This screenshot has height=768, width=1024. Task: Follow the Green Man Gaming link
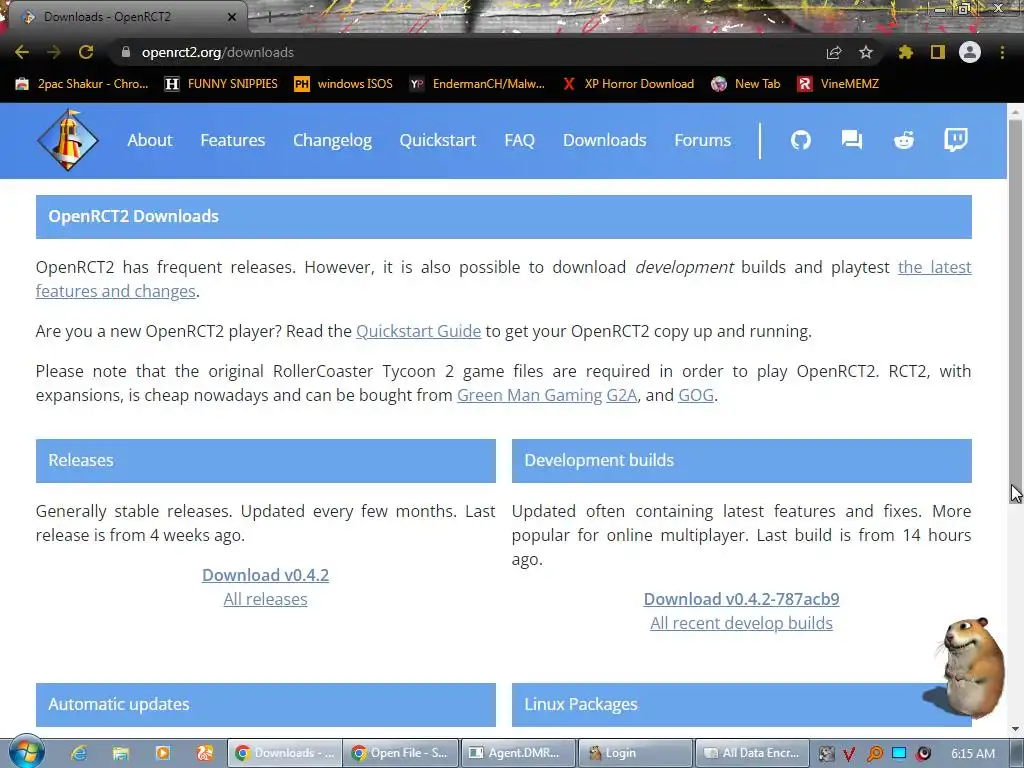(x=530, y=395)
